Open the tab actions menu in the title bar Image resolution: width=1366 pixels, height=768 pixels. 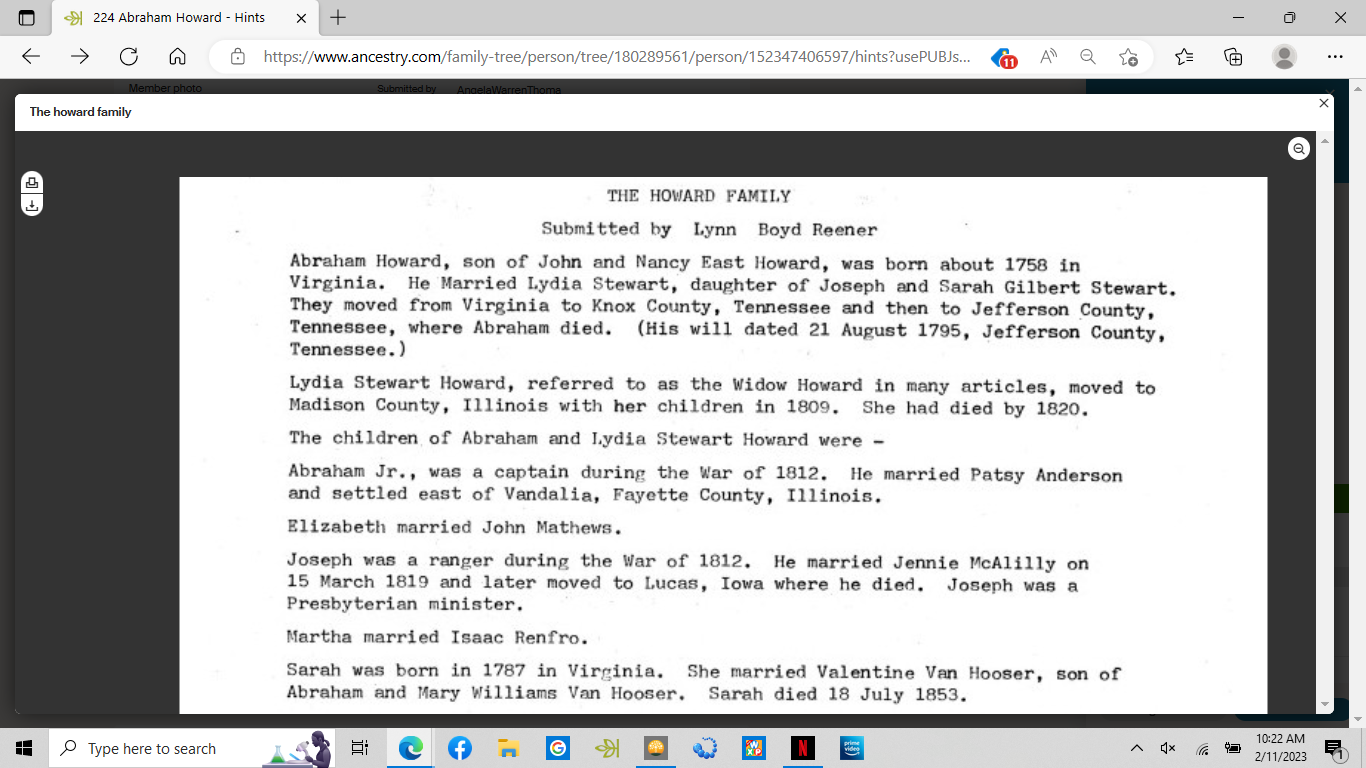[26, 17]
